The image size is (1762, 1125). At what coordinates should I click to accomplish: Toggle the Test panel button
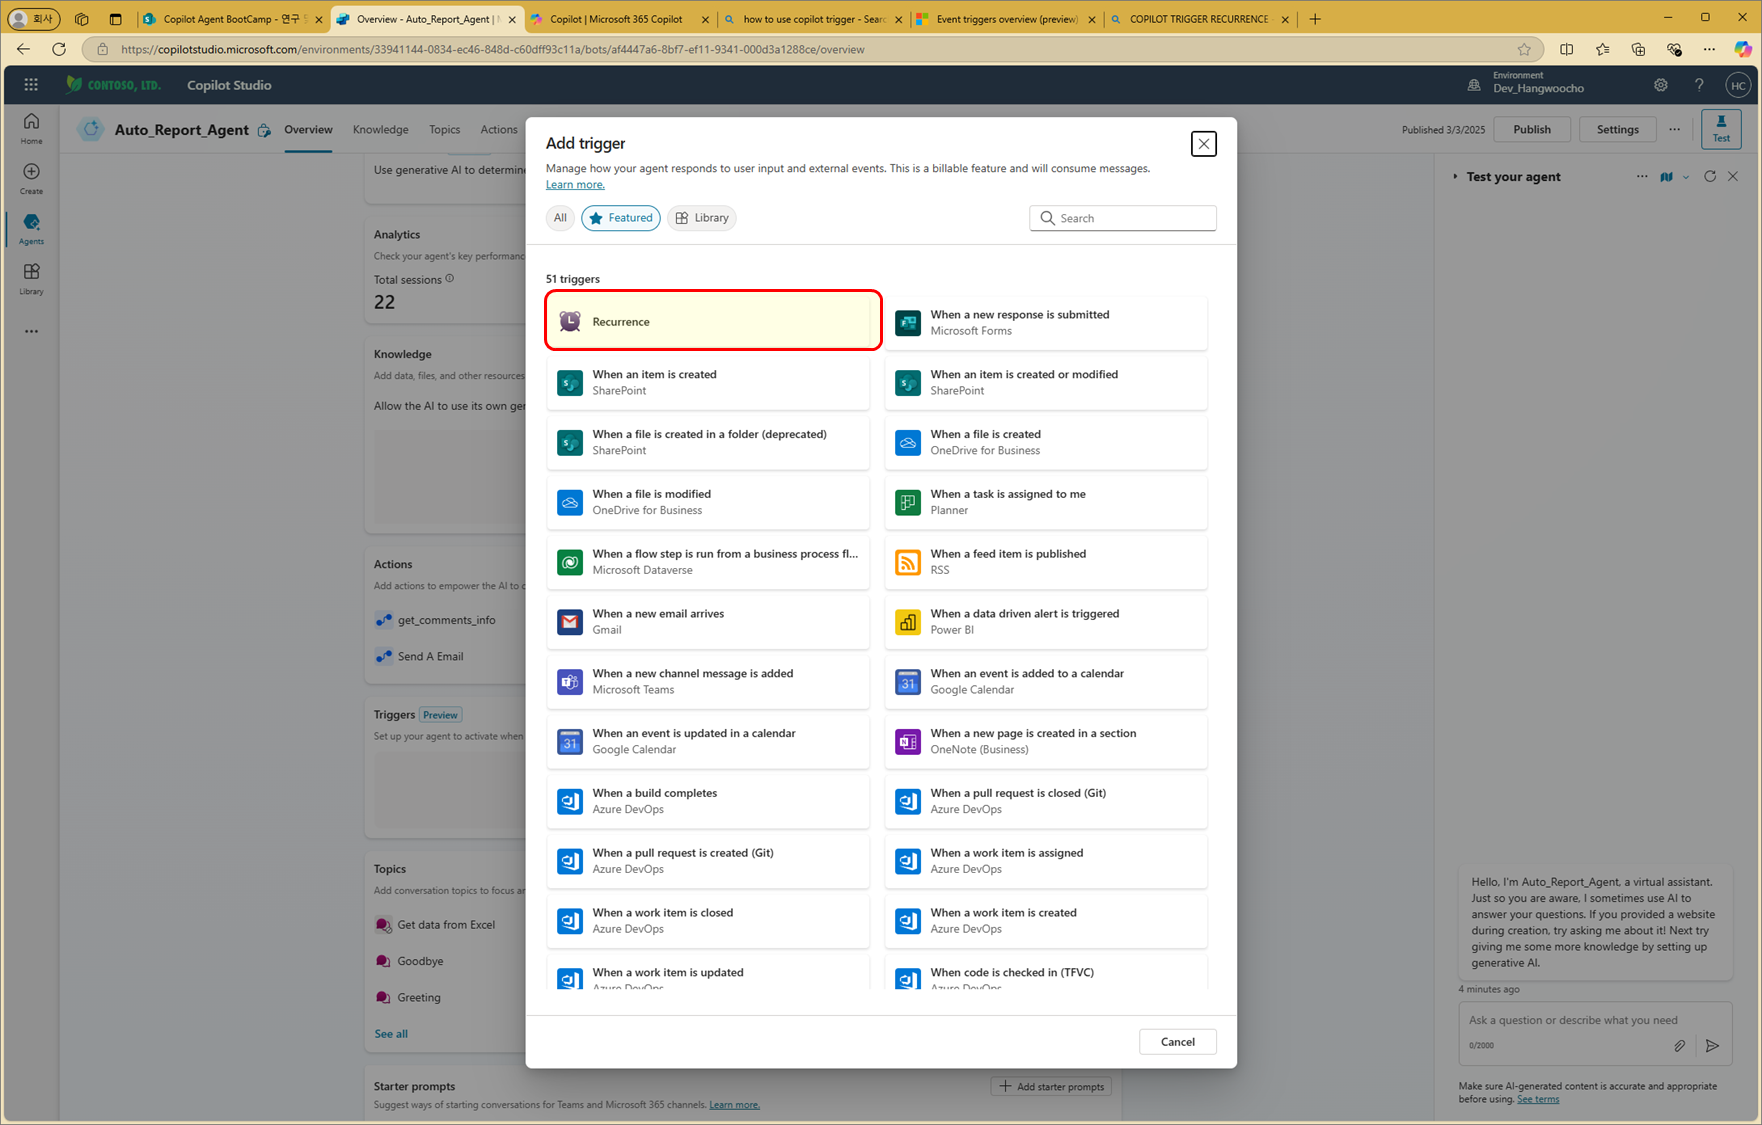pyautogui.click(x=1721, y=128)
